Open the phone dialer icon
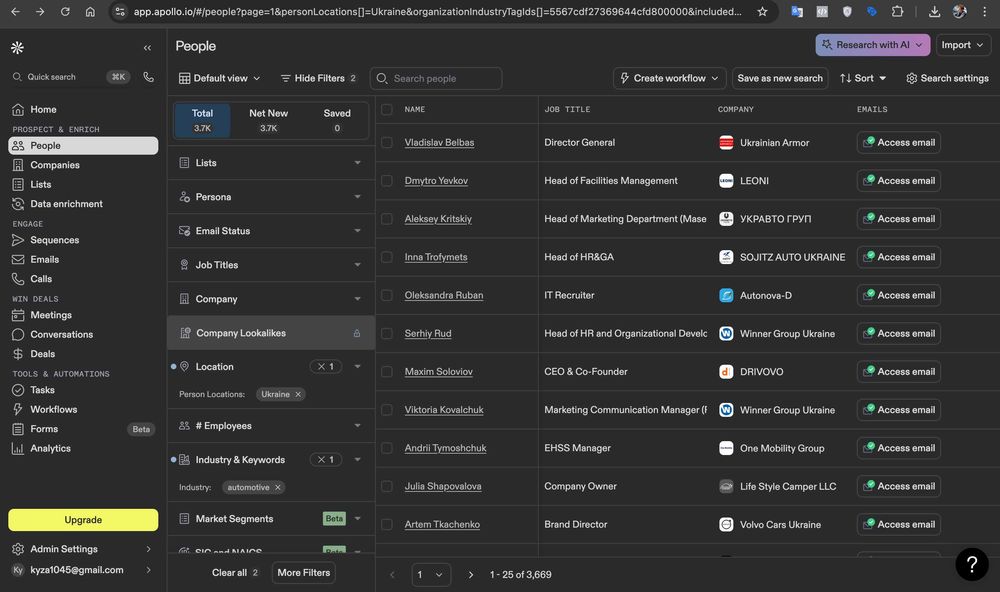The width and height of the screenshot is (1000, 592). coord(149,77)
